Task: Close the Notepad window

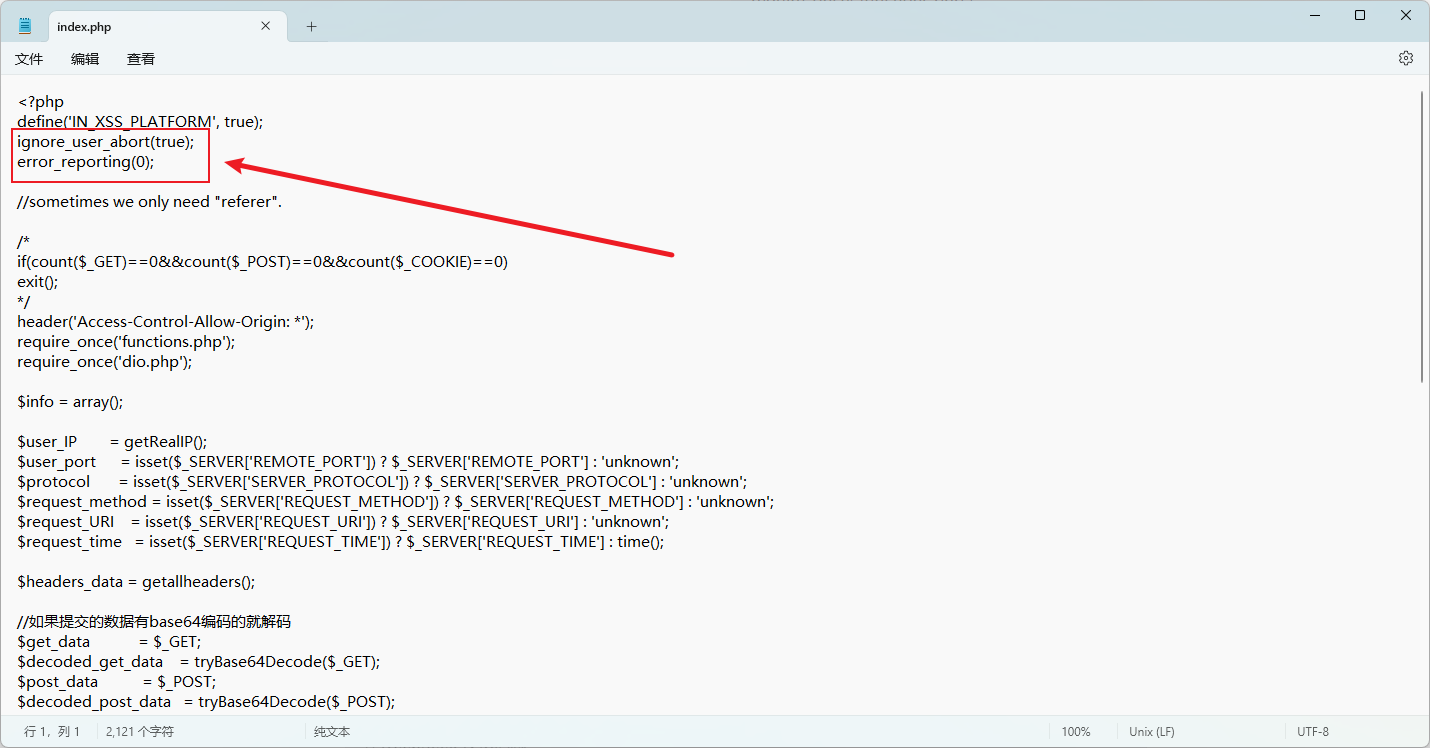Action: 1406,15
